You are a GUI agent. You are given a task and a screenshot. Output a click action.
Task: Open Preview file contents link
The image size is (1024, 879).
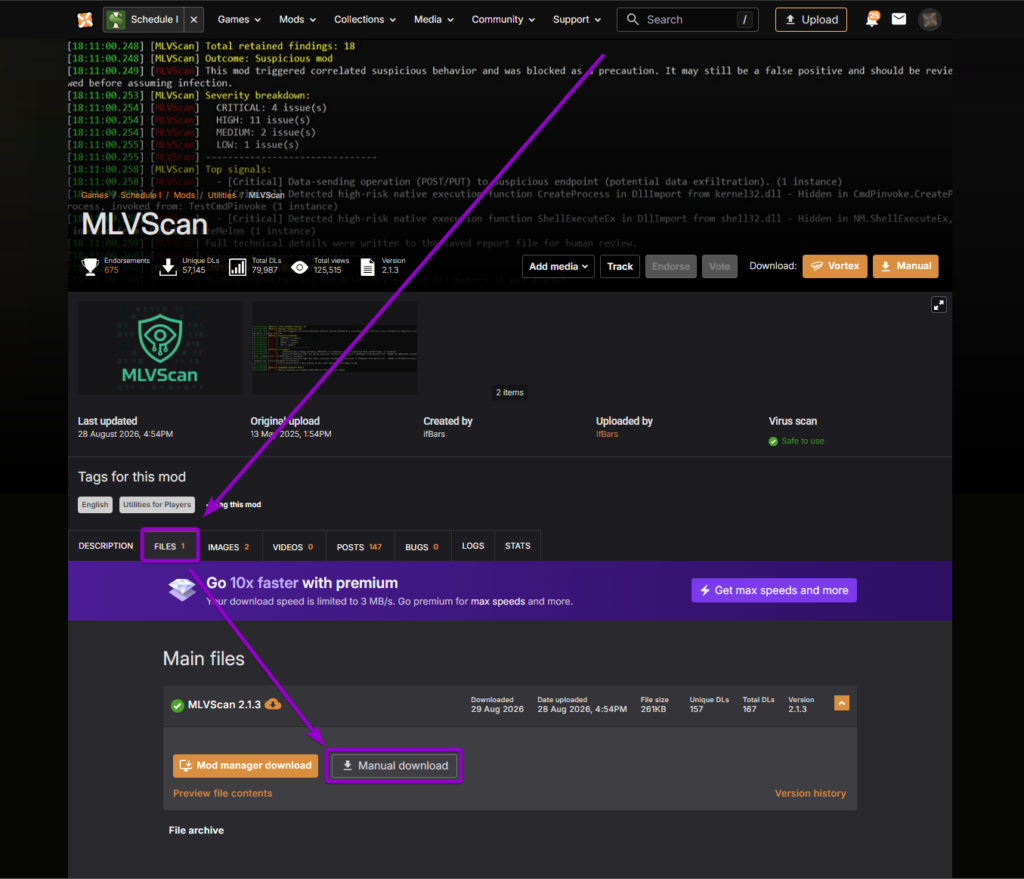[x=223, y=793]
